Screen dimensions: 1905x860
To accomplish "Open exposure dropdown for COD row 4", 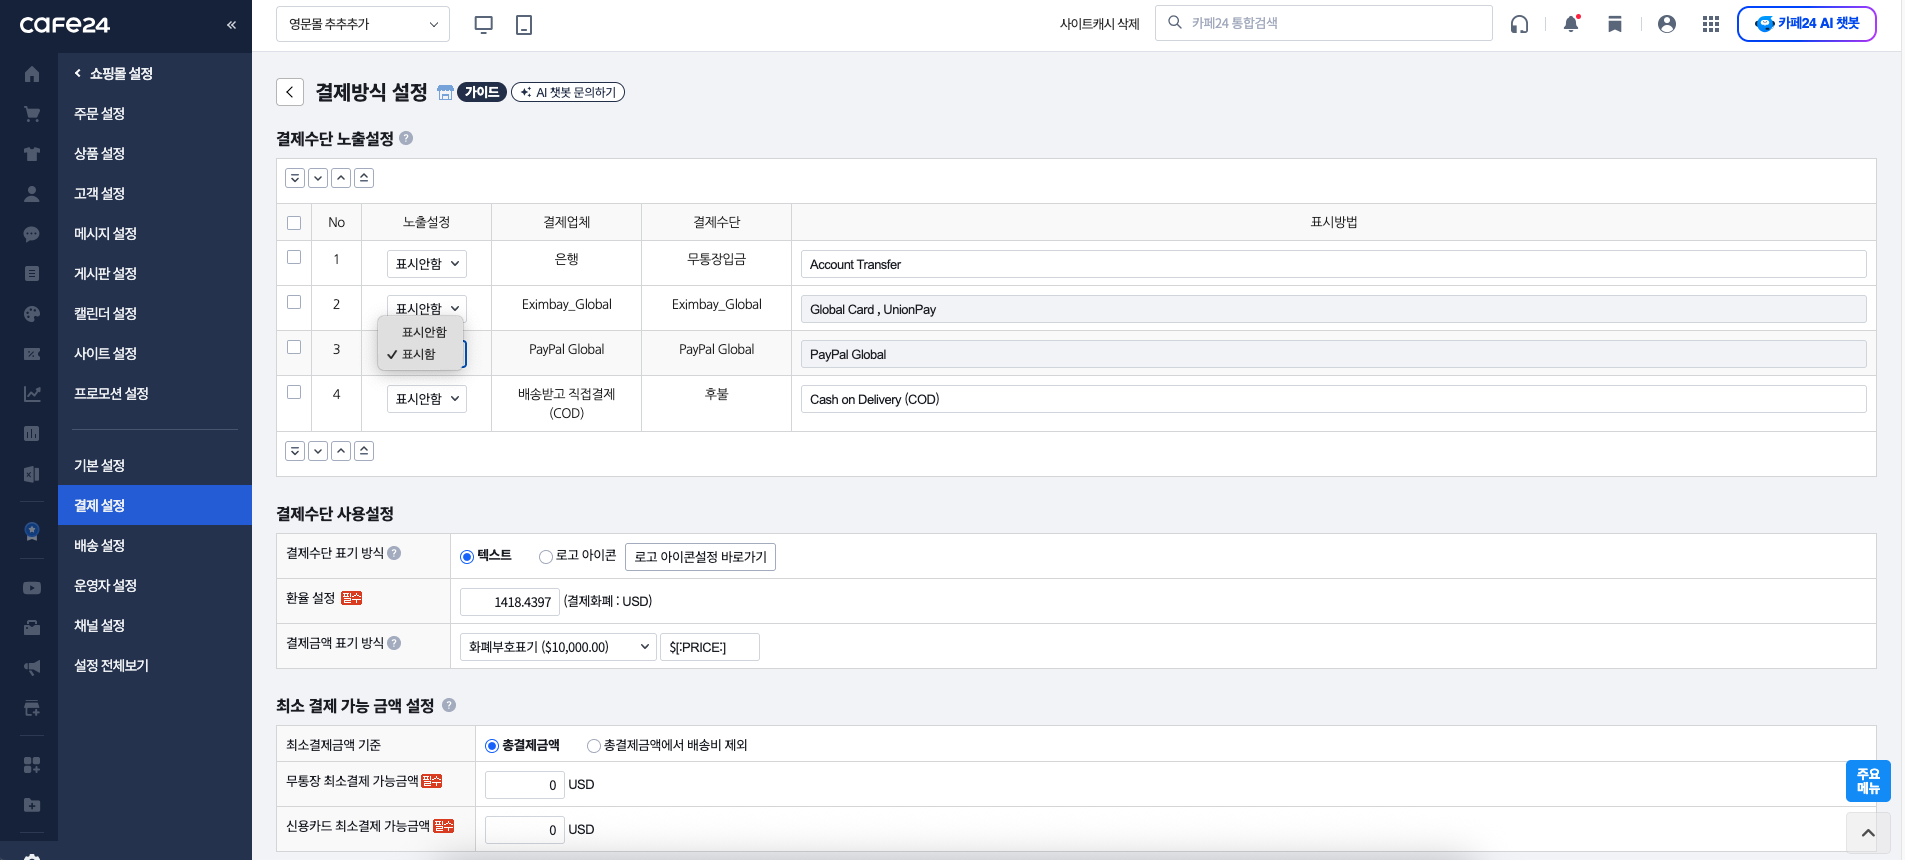I will [x=427, y=399].
